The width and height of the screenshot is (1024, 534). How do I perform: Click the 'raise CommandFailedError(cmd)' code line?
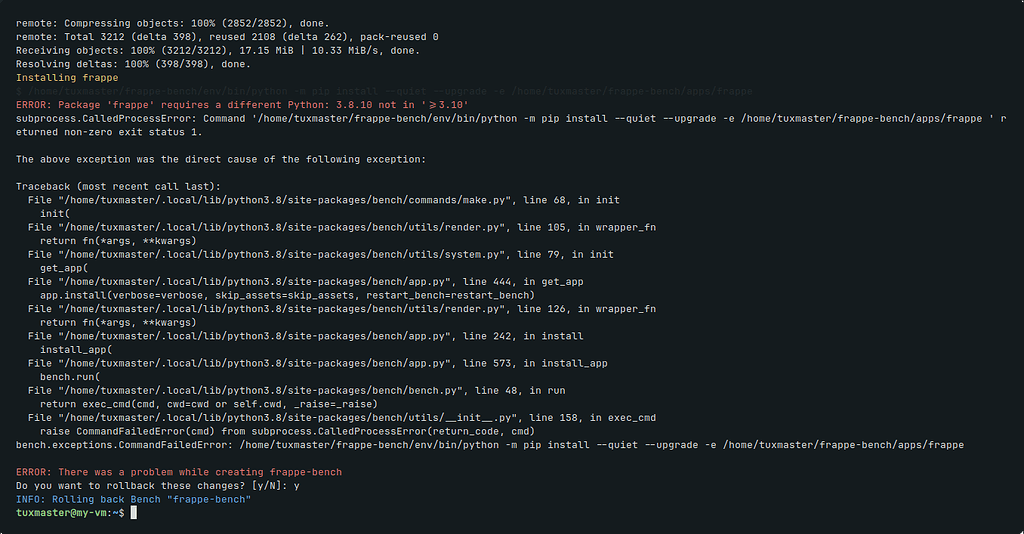point(287,432)
